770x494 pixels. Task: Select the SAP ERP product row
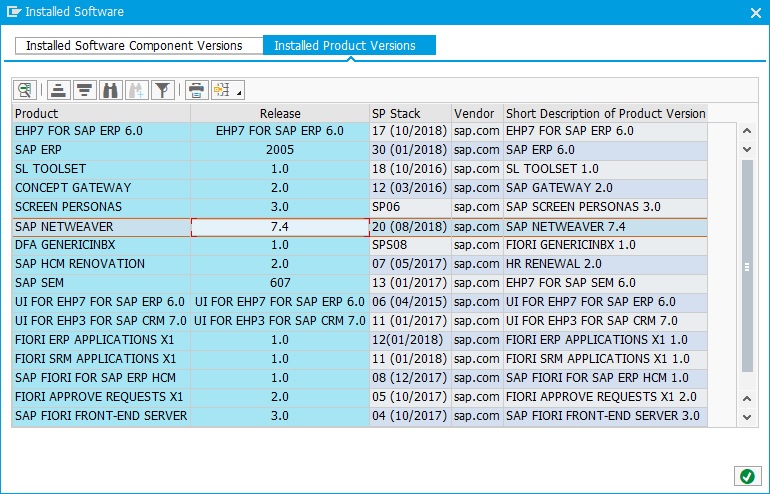[101, 150]
